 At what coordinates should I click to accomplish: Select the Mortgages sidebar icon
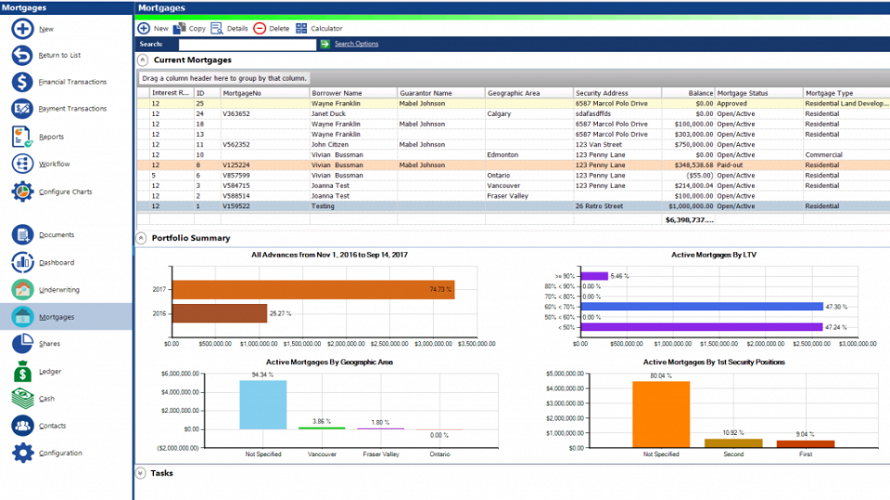23,317
